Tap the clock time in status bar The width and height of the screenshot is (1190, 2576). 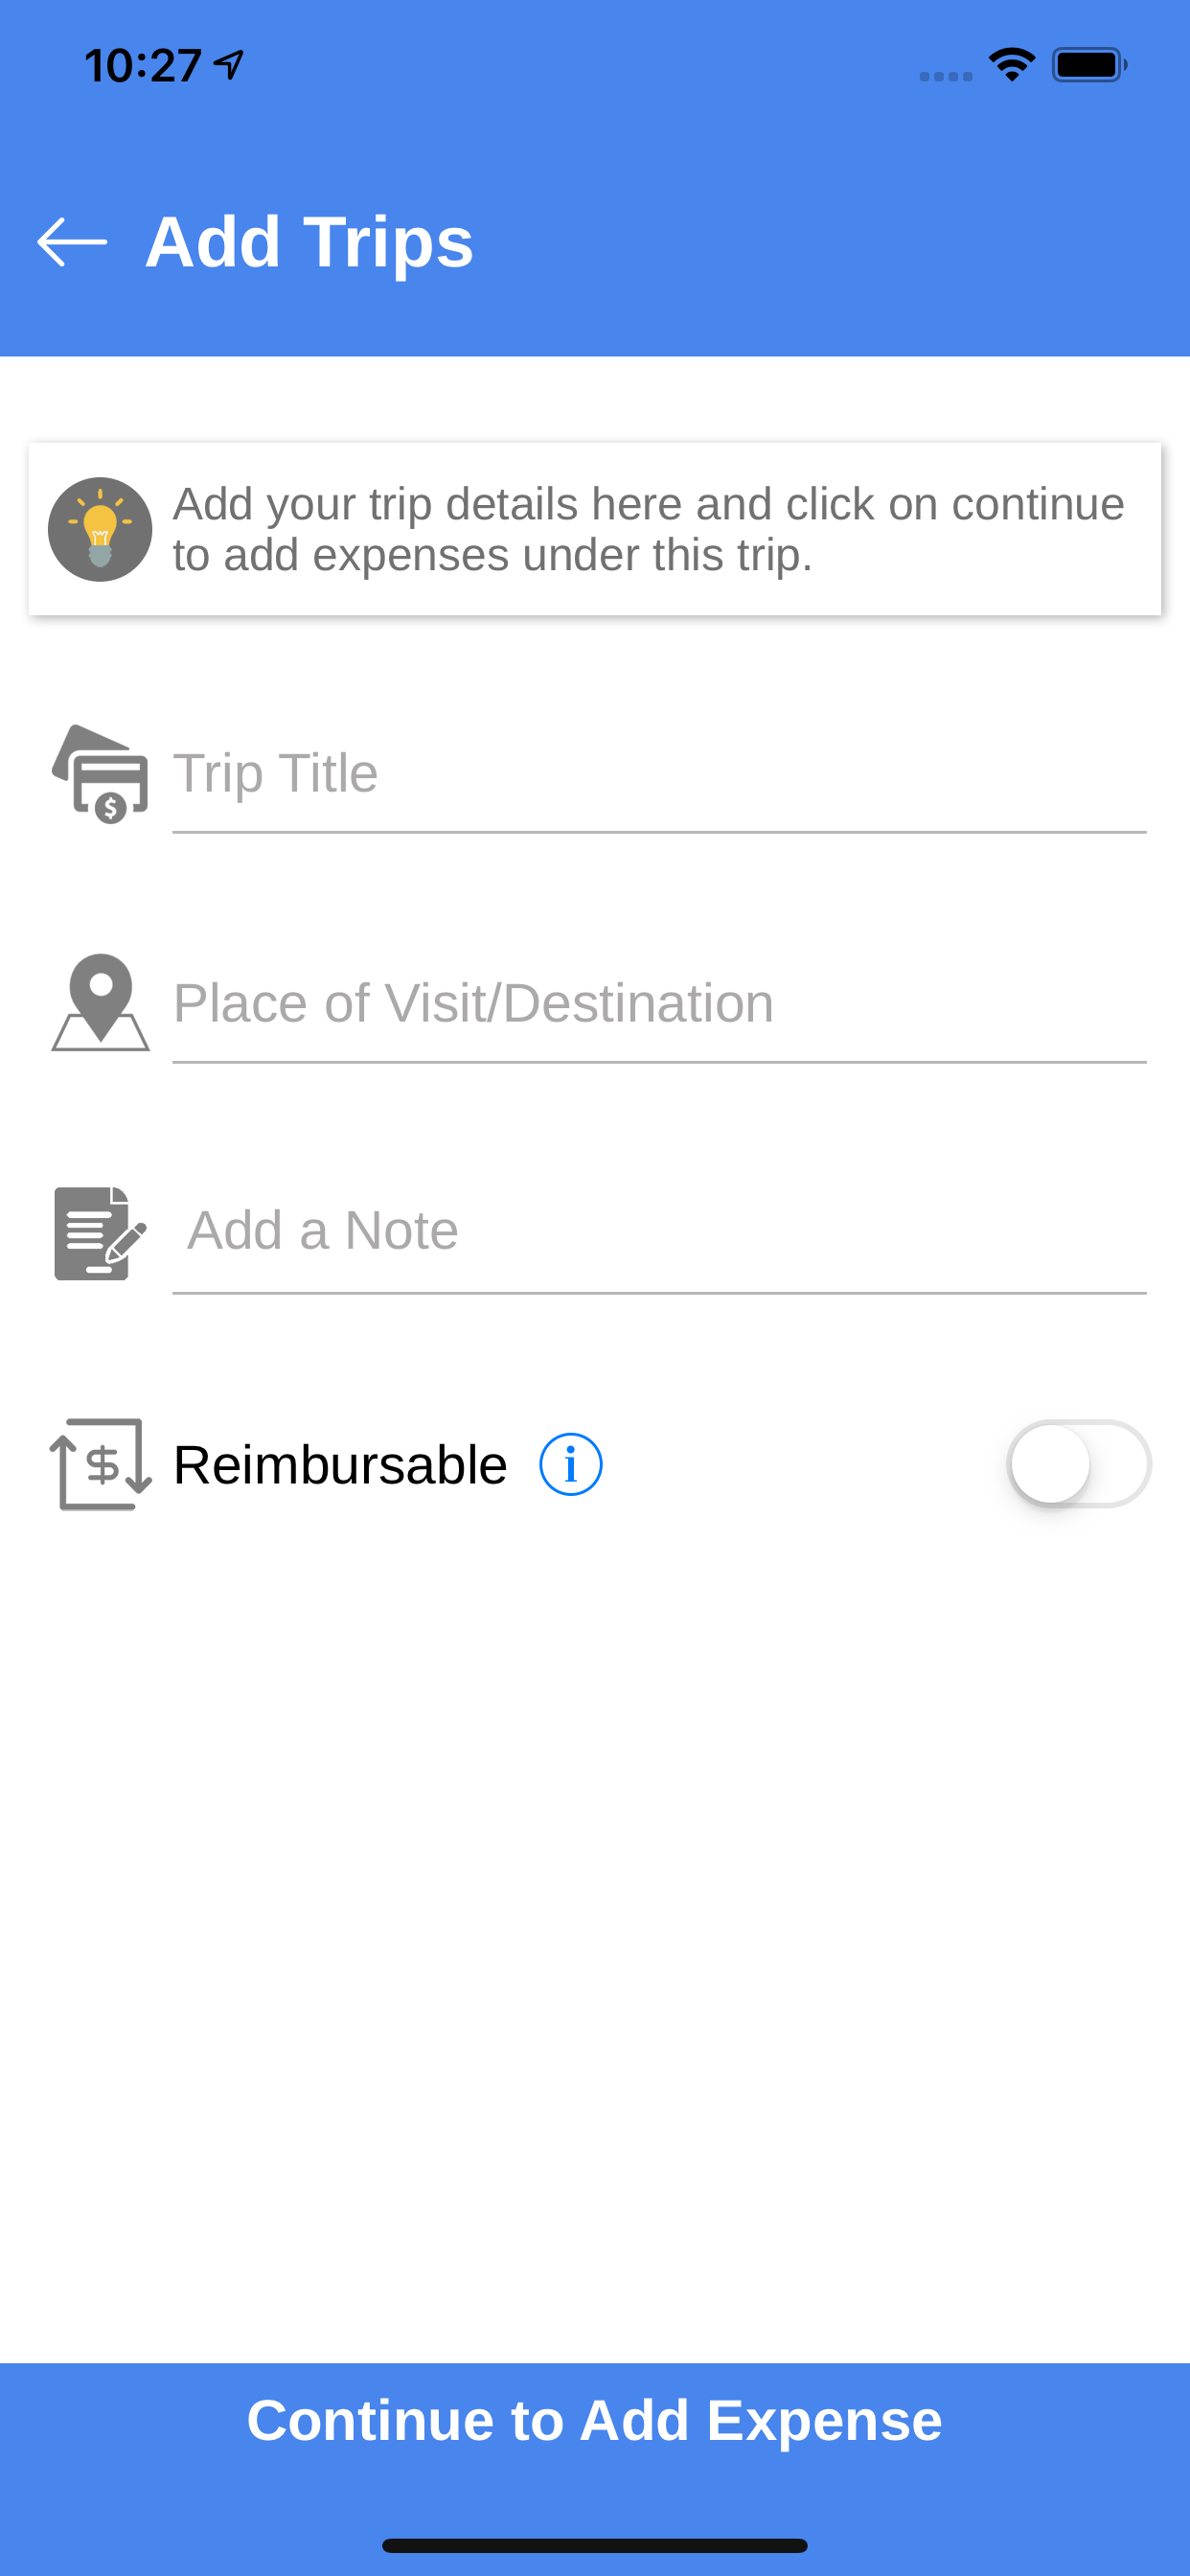pyautogui.click(x=143, y=66)
